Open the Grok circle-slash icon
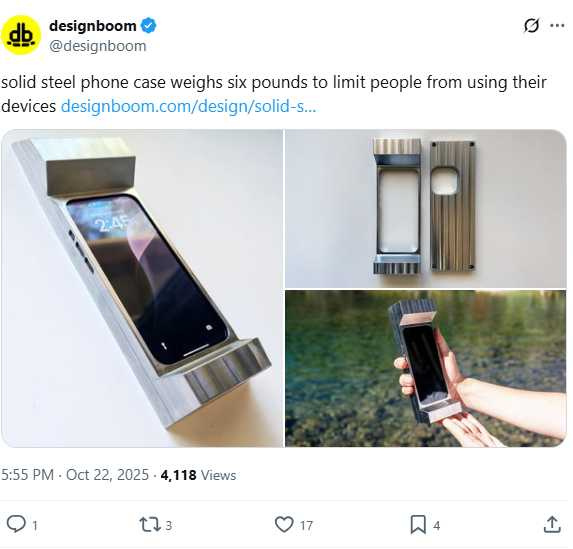 531,26
